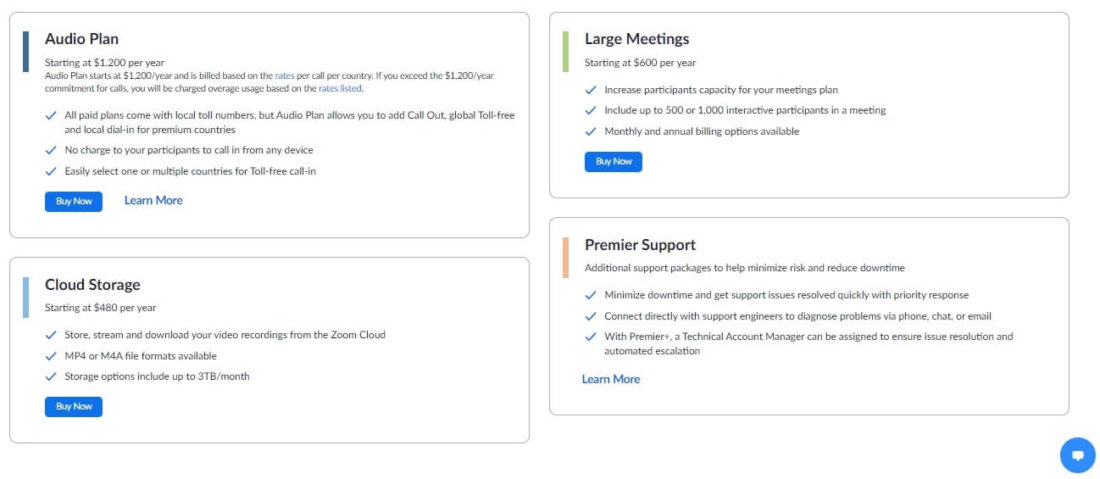Click the Audio Plan heading
The image size is (1100, 479).
(82, 39)
